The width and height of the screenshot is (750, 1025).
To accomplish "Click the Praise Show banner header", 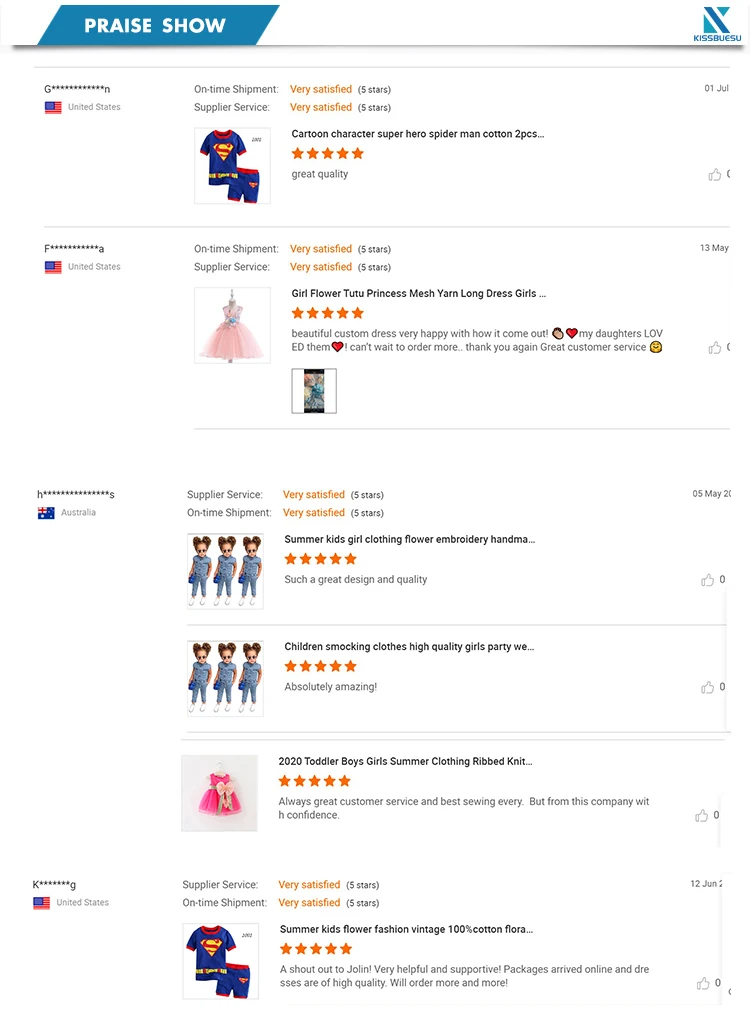I will click(155, 26).
